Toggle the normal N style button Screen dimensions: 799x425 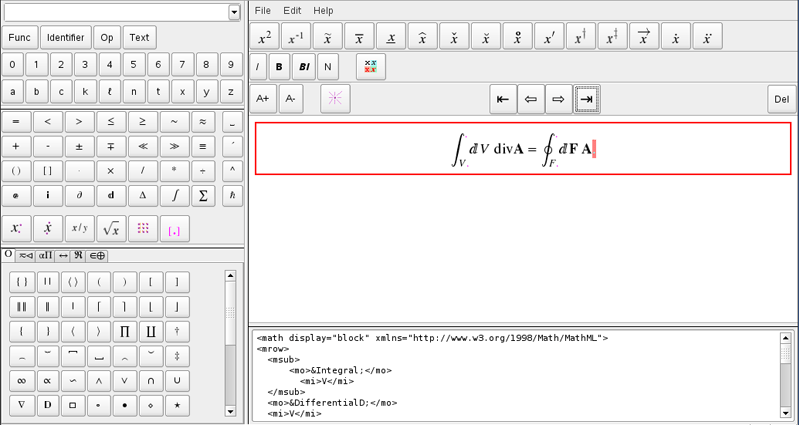point(327,67)
